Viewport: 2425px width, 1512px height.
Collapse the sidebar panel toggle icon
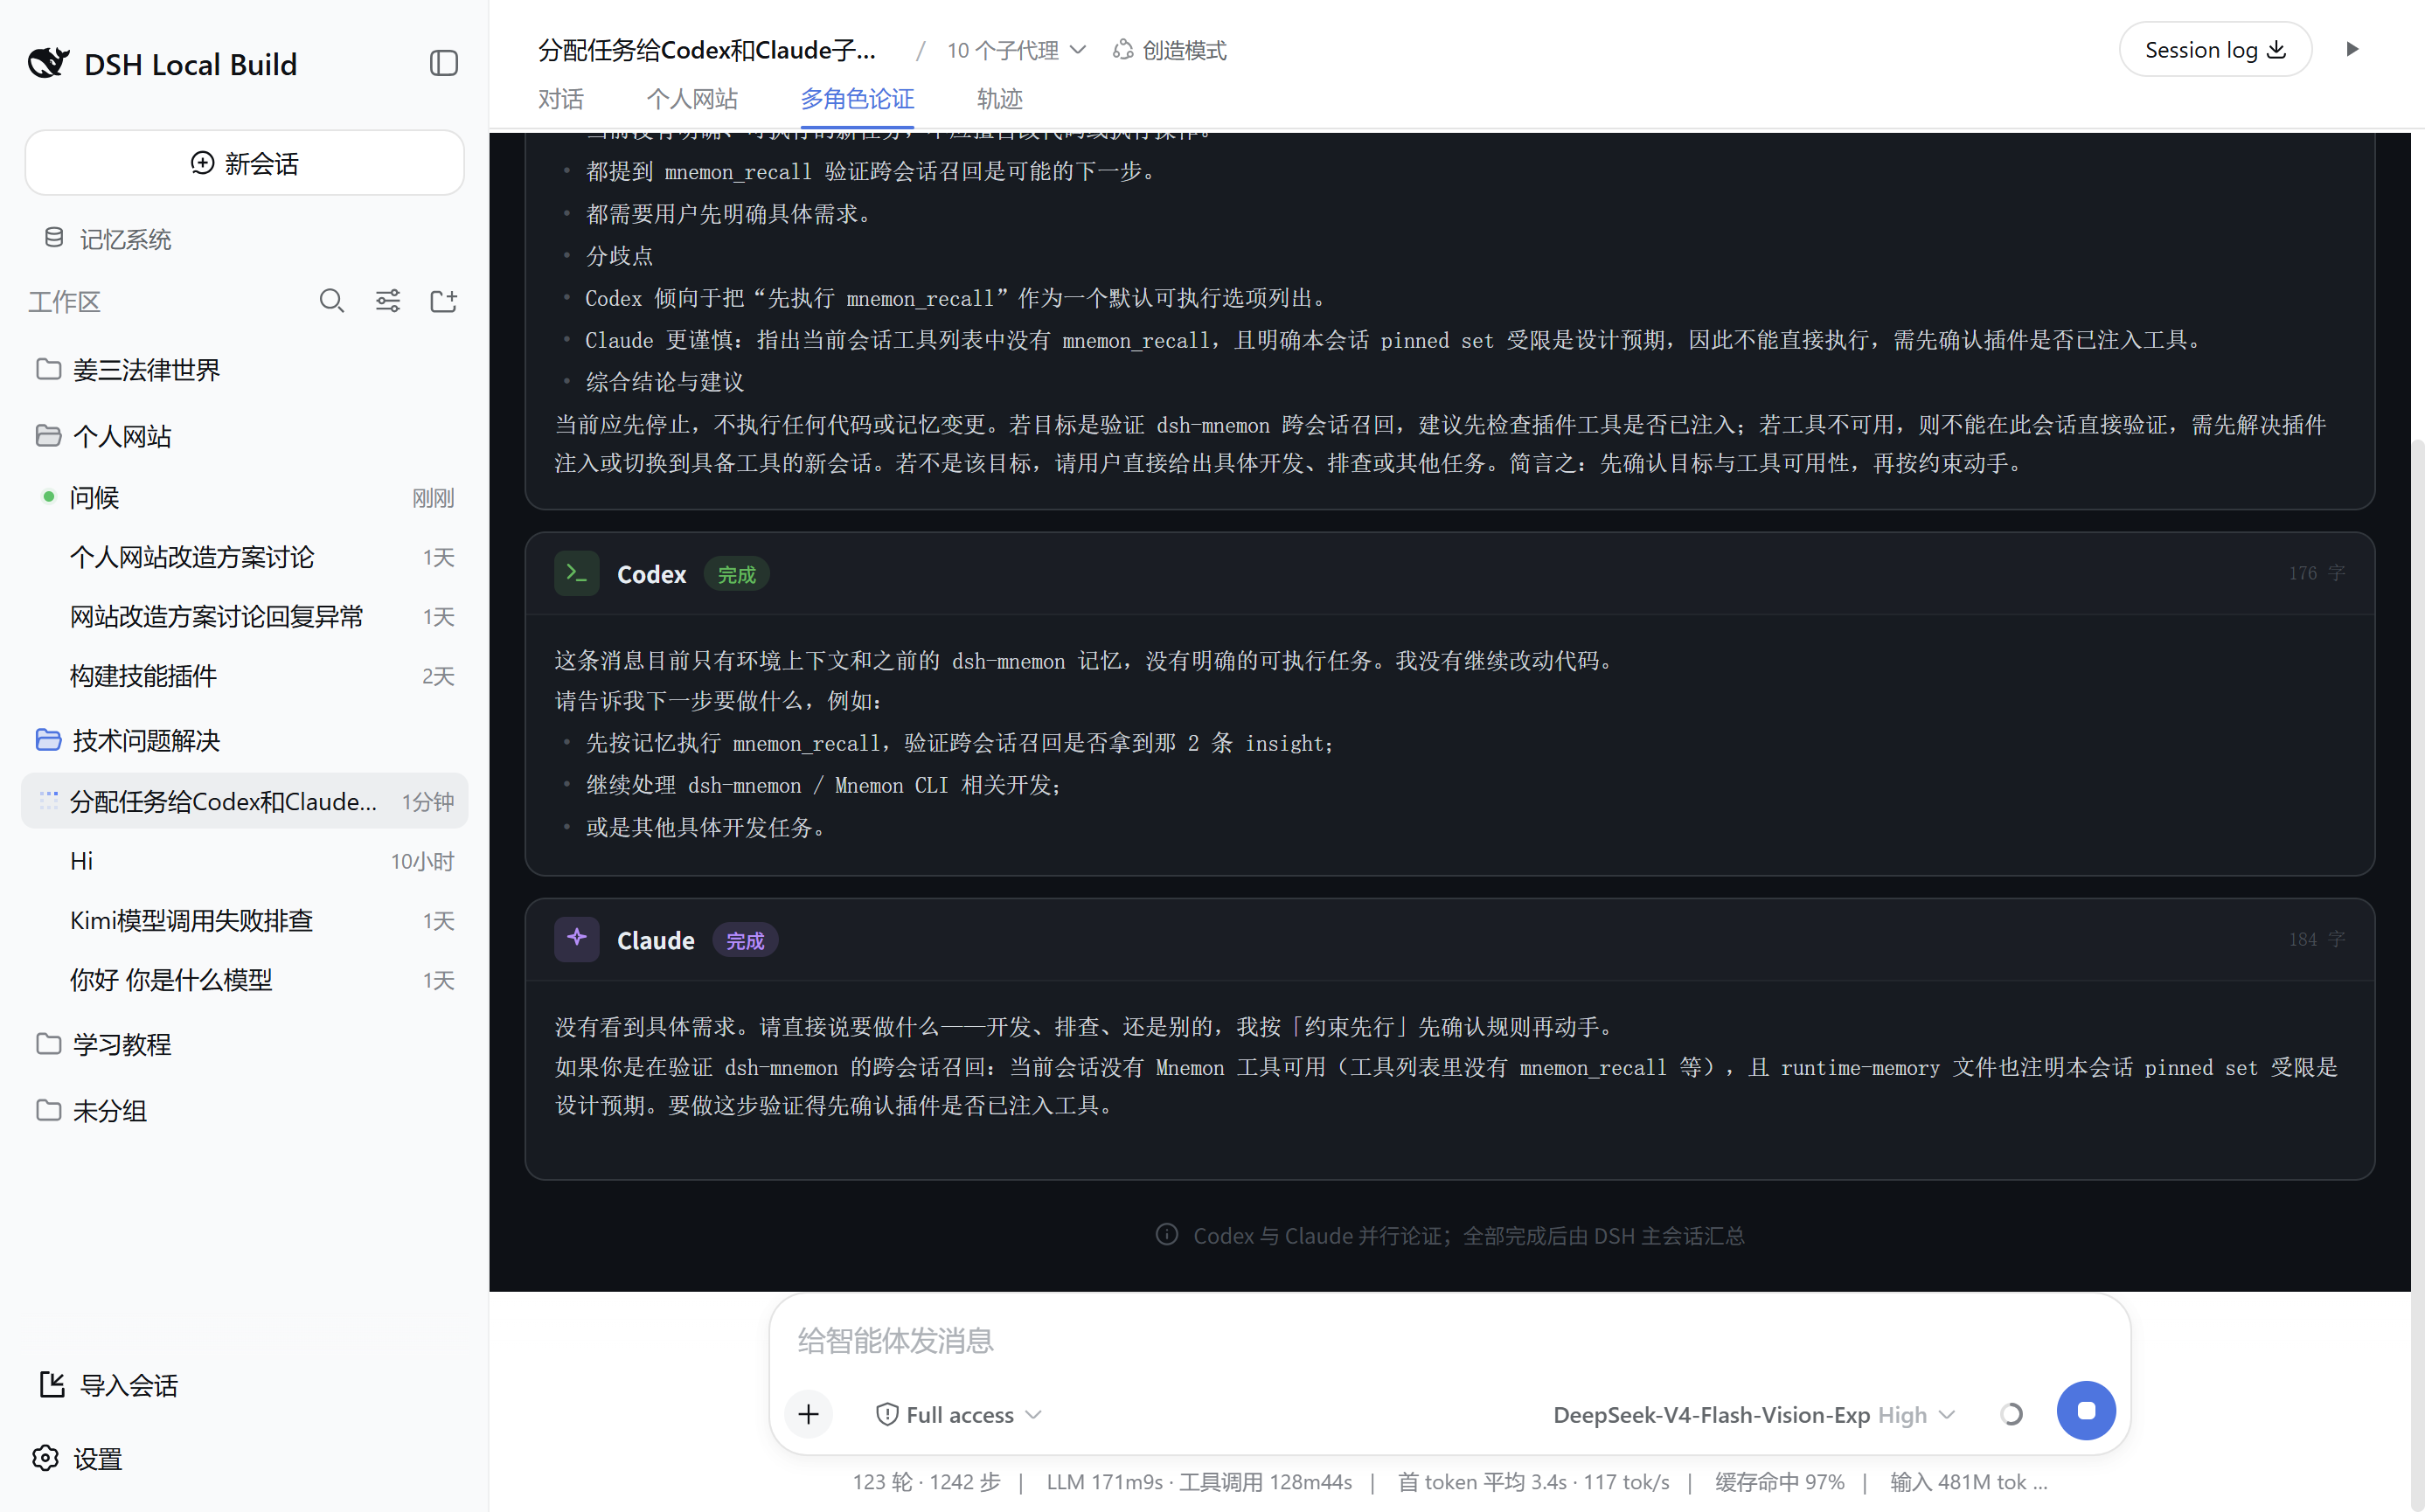pyautogui.click(x=444, y=63)
